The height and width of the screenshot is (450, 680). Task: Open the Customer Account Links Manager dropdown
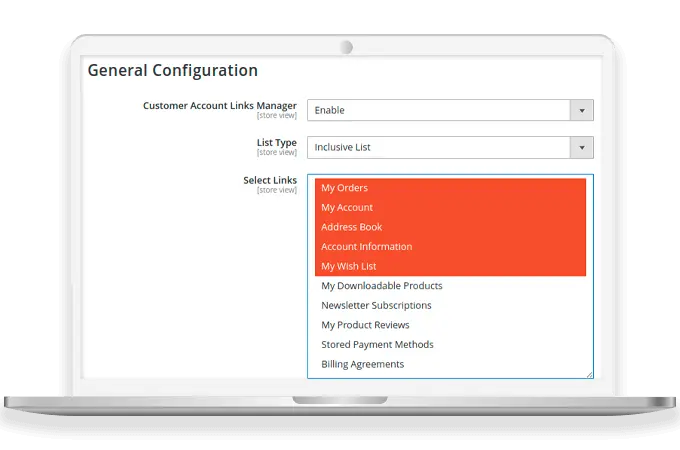pos(438,110)
